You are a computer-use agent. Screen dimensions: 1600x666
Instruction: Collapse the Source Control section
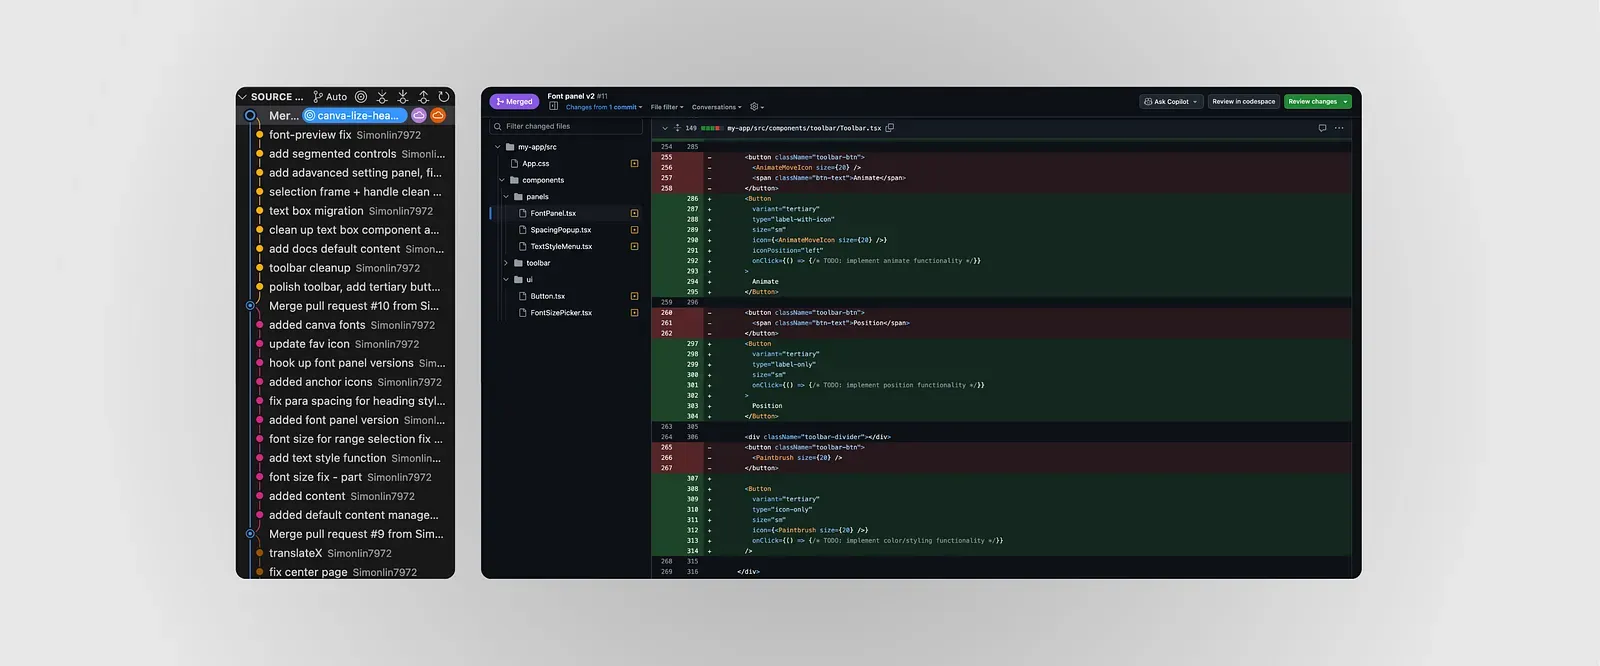[x=242, y=97]
